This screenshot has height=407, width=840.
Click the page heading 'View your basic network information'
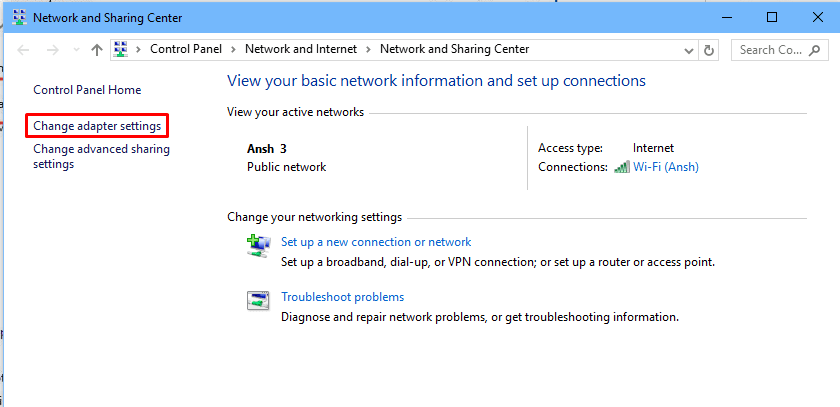coord(437,81)
